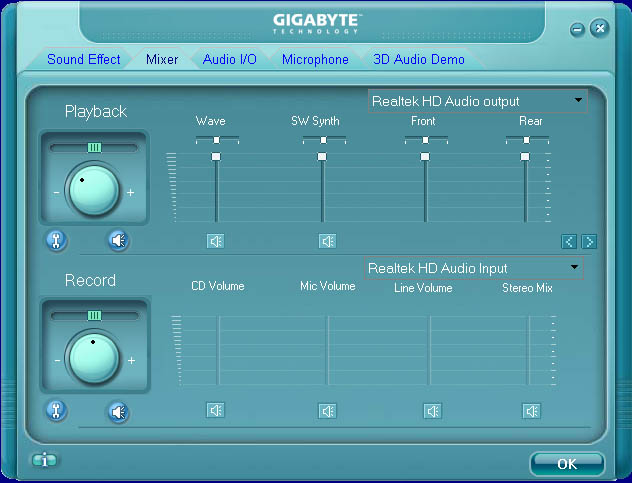Click the Front channel label

coord(423,121)
